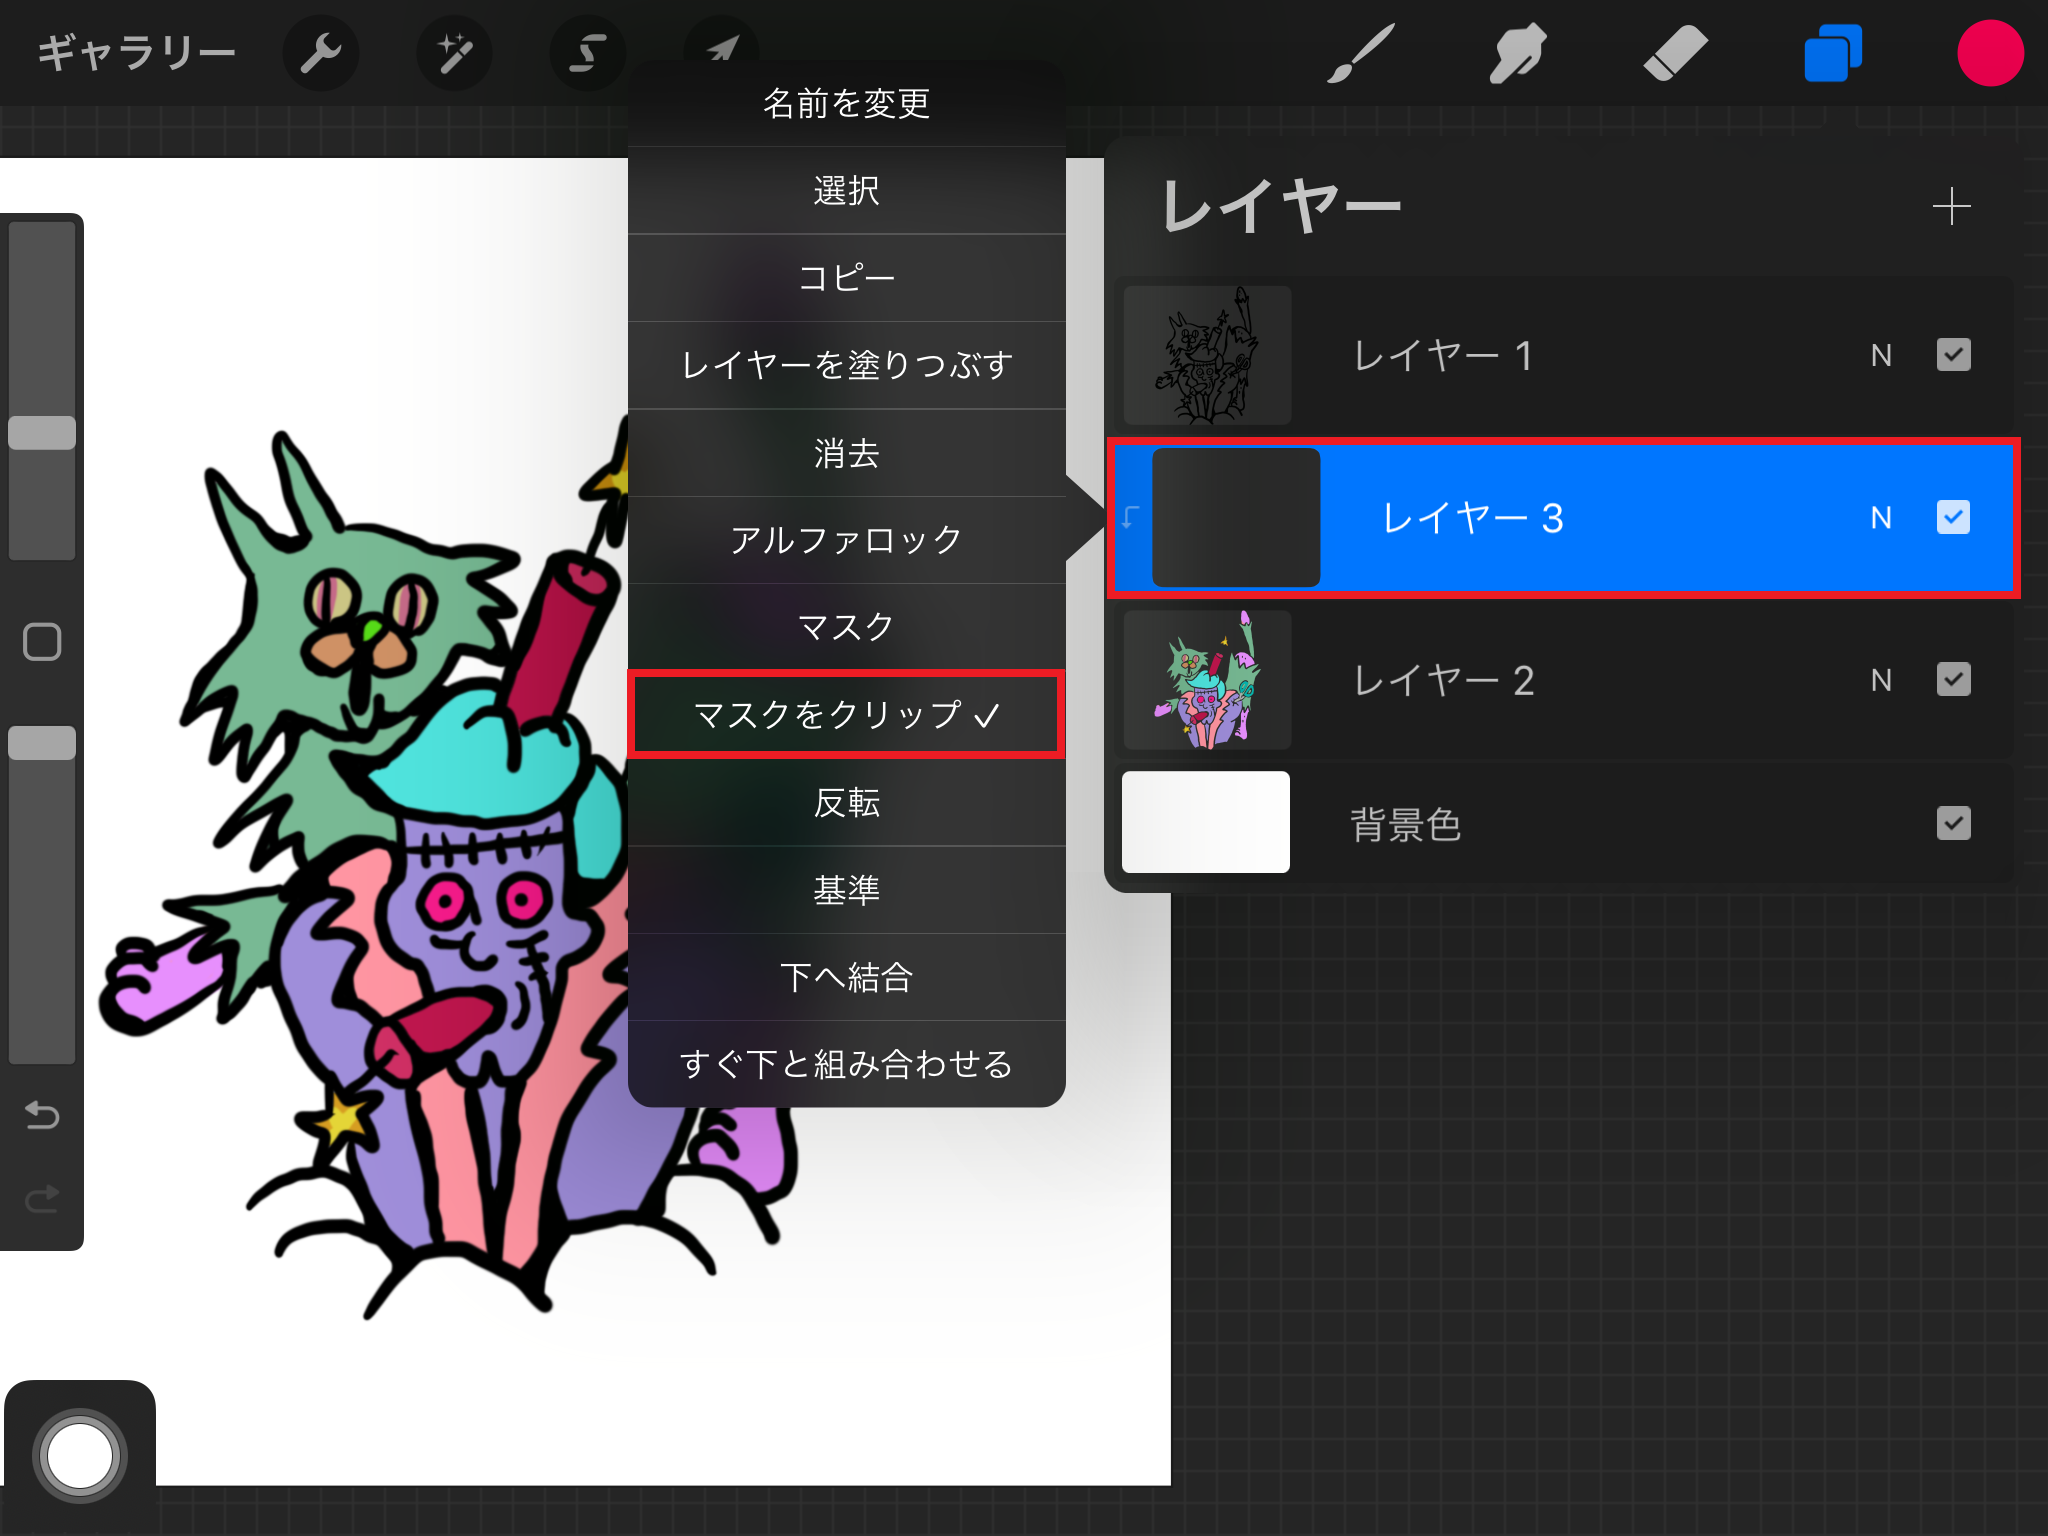
Task: Open the Selection tool
Action: pos(586,52)
